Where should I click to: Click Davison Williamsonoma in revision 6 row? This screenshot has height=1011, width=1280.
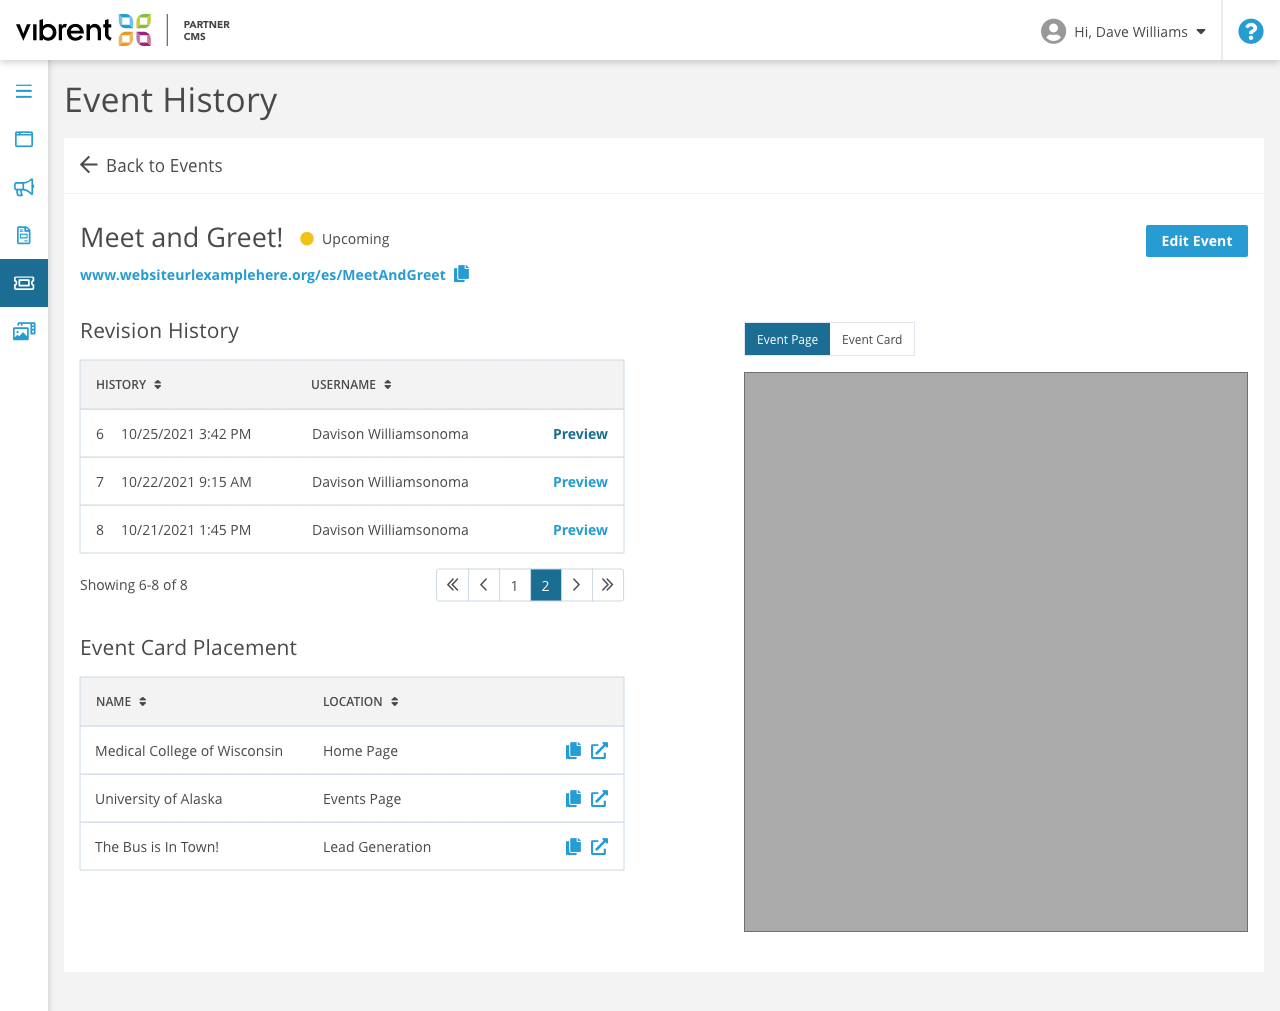pyautogui.click(x=390, y=434)
